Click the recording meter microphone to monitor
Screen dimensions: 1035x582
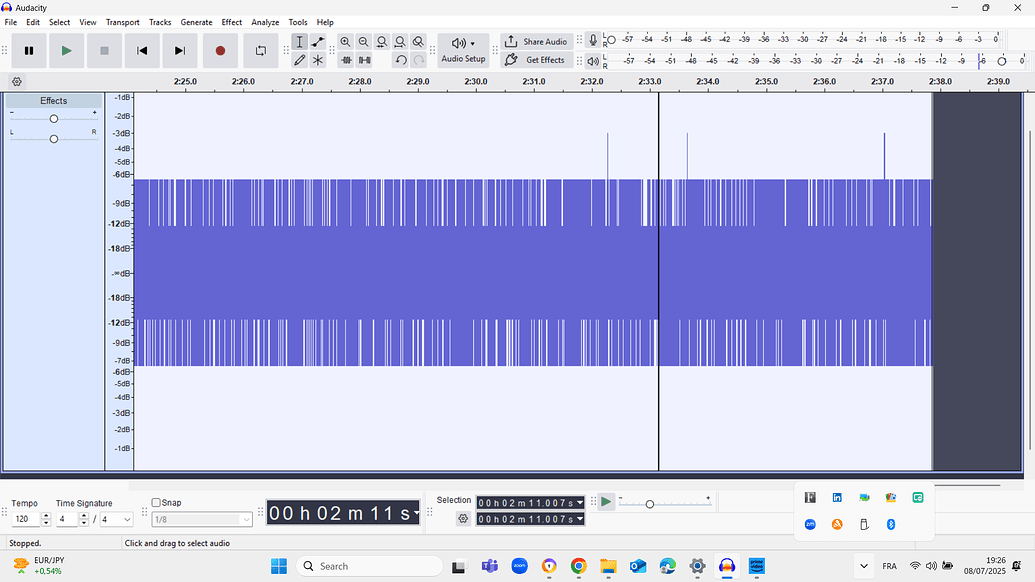tap(592, 40)
